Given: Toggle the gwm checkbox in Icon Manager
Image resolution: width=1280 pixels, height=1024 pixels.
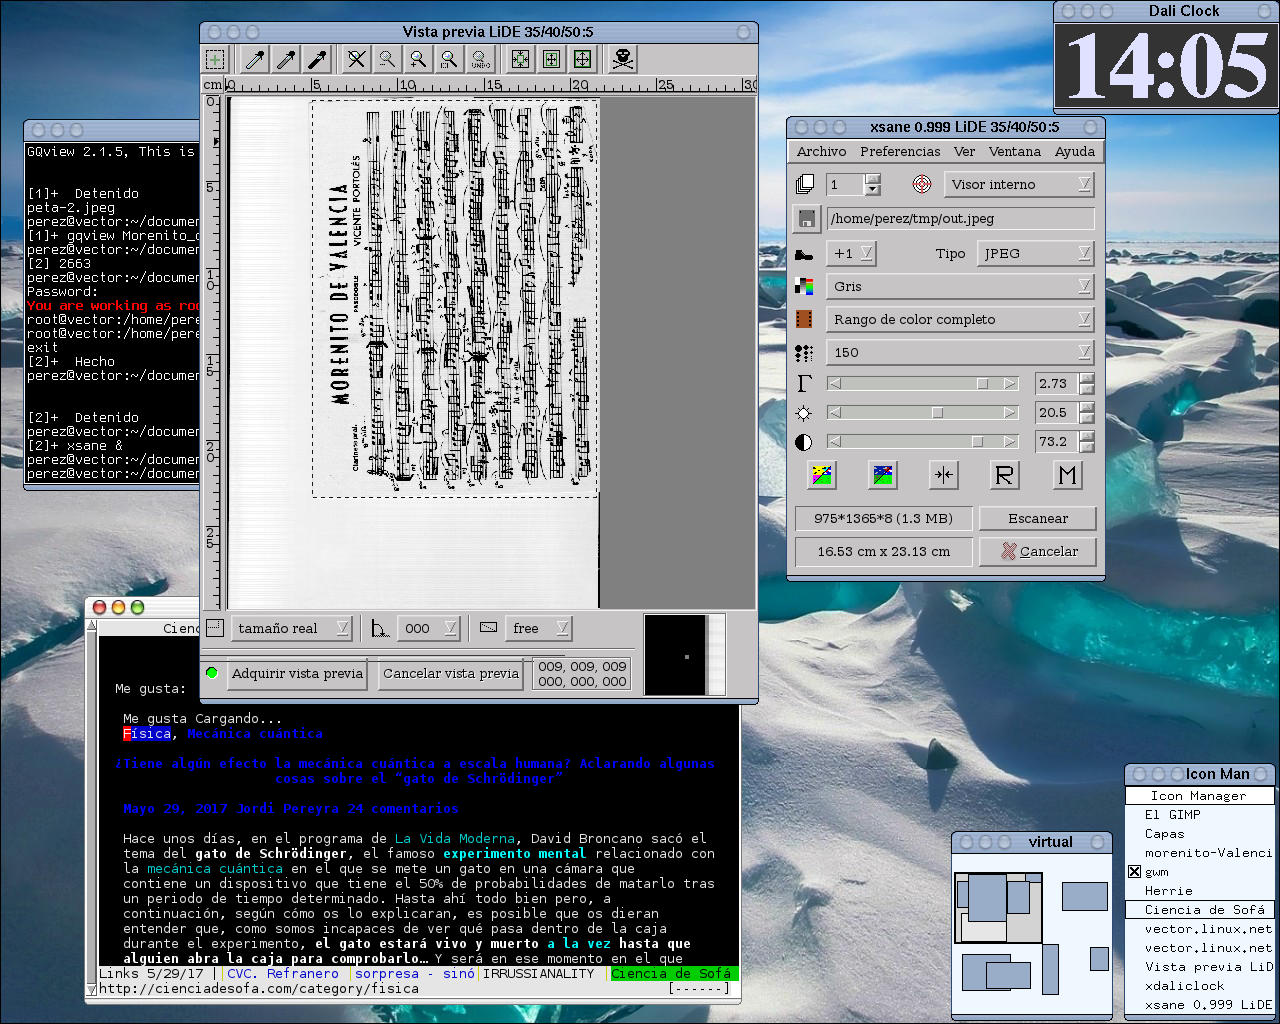Looking at the screenshot, I should (1134, 872).
